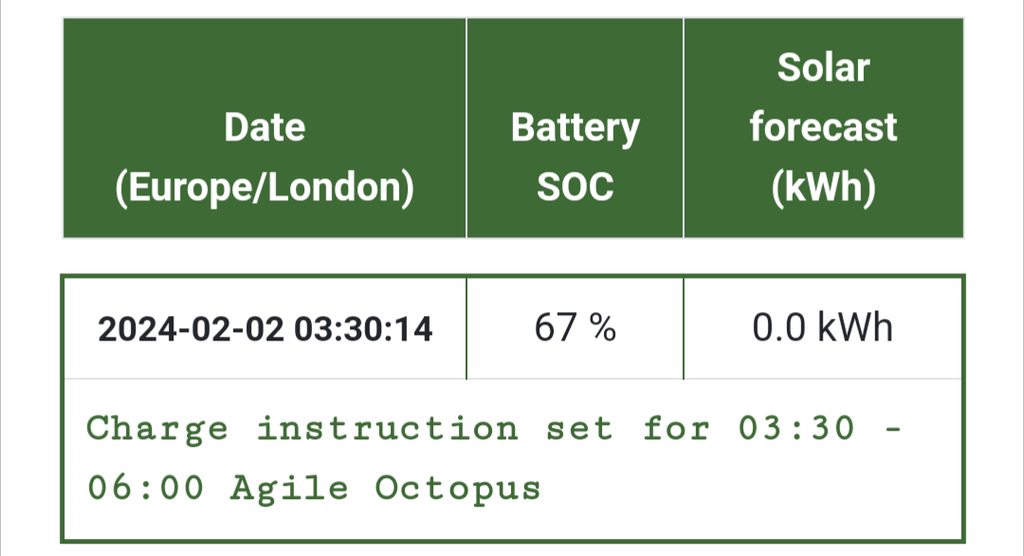The image size is (1024, 556).
Task: Click the Date (Europe/London) column header
Action: 265,158
